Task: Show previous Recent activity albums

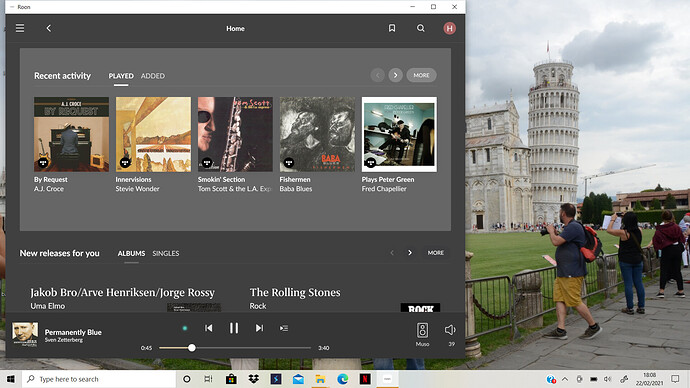Action: [377, 75]
